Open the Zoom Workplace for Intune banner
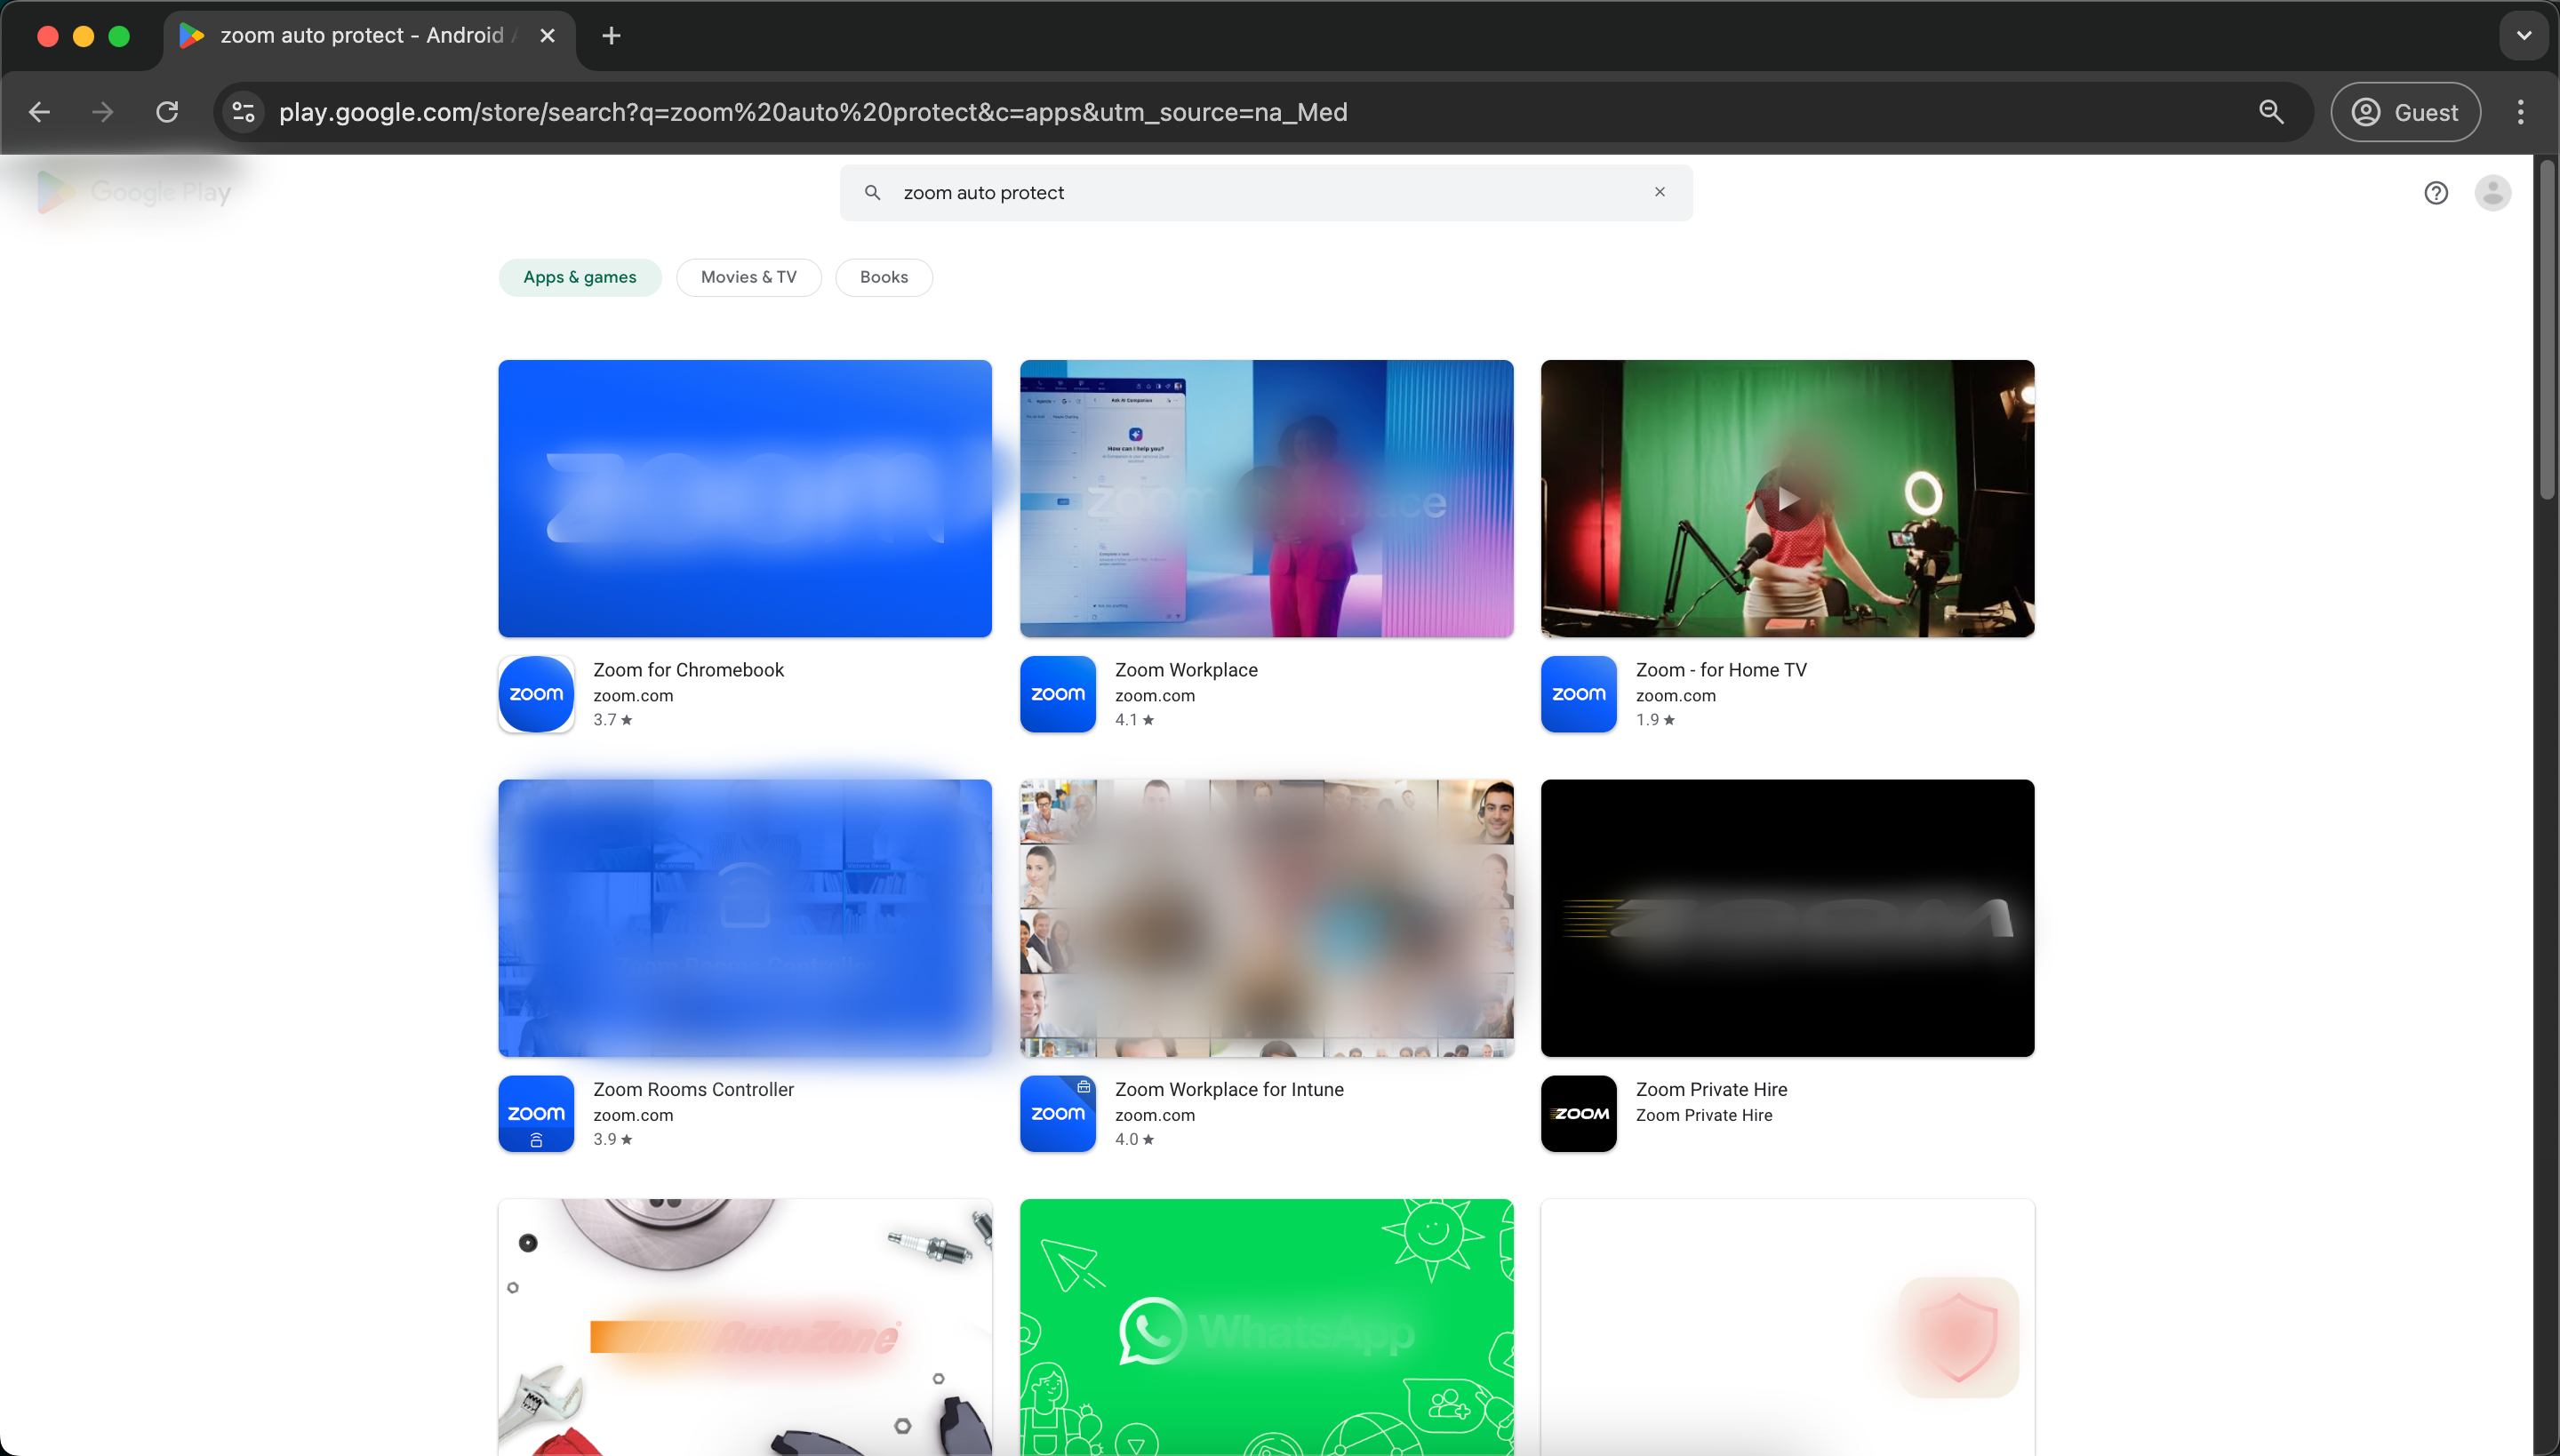 tap(1266, 918)
